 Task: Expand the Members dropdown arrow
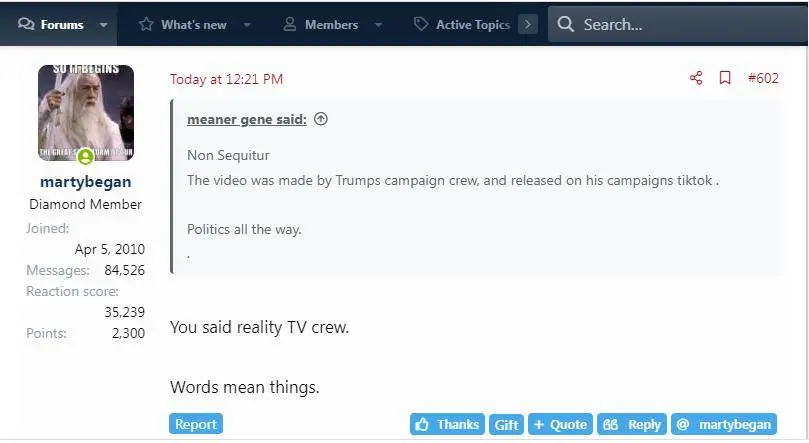pos(379,25)
